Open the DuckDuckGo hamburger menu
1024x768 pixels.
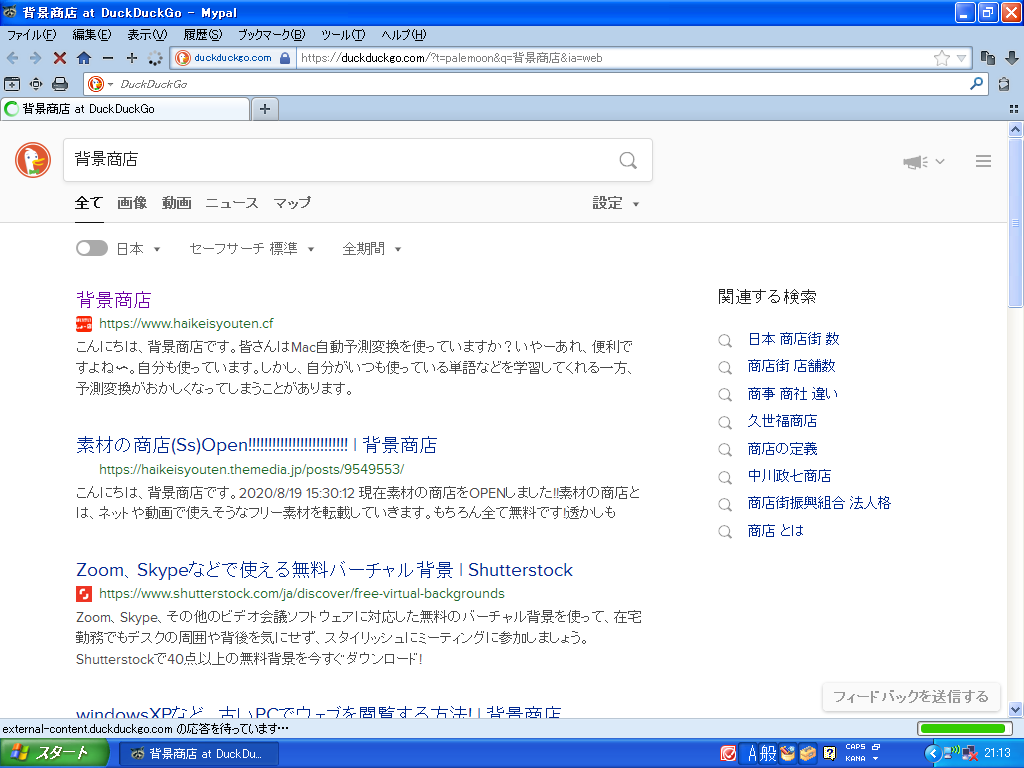tap(984, 161)
